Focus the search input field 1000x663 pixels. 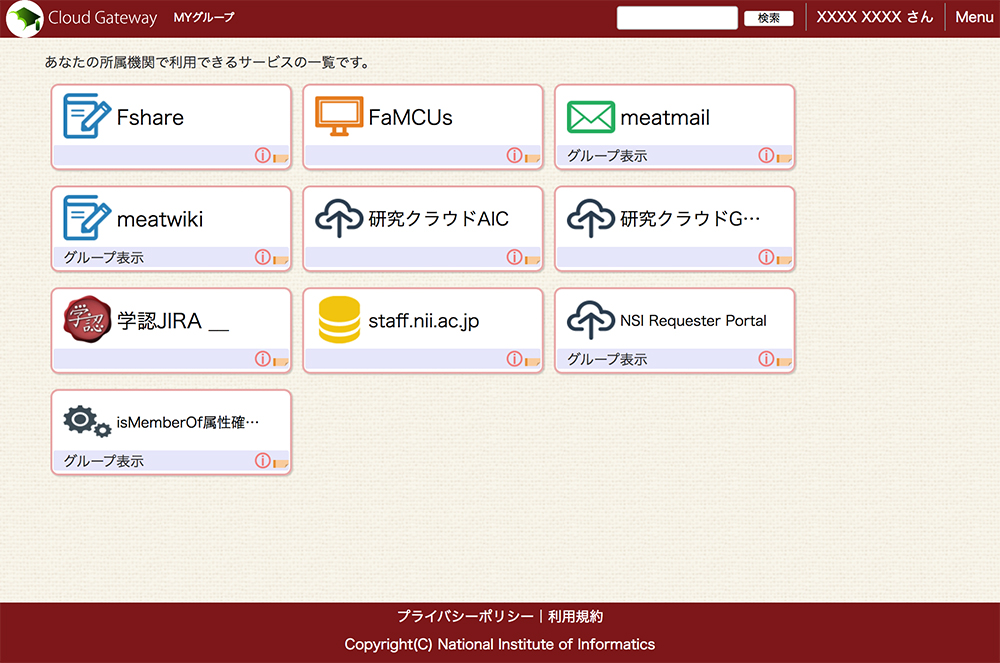pyautogui.click(x=677, y=18)
